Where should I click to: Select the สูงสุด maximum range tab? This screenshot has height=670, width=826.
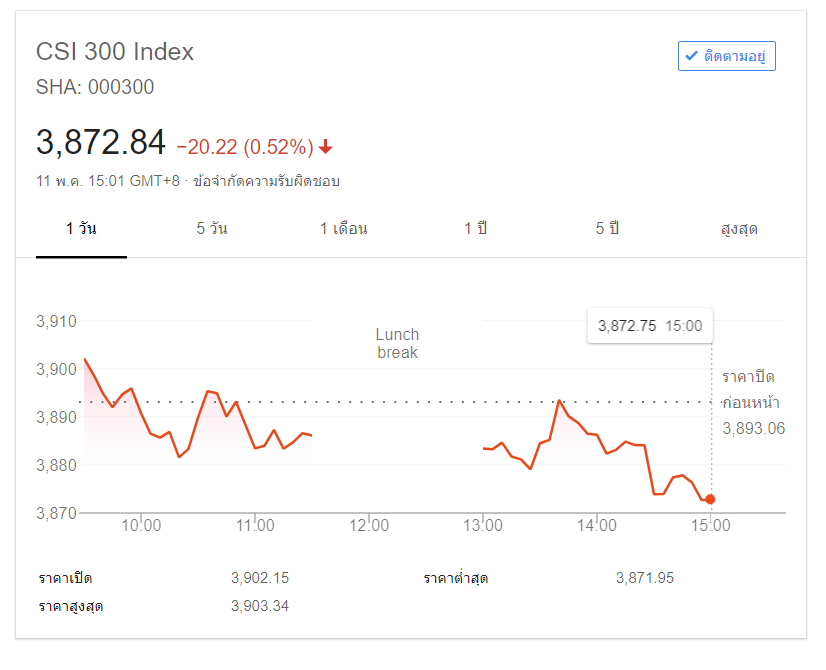739,229
